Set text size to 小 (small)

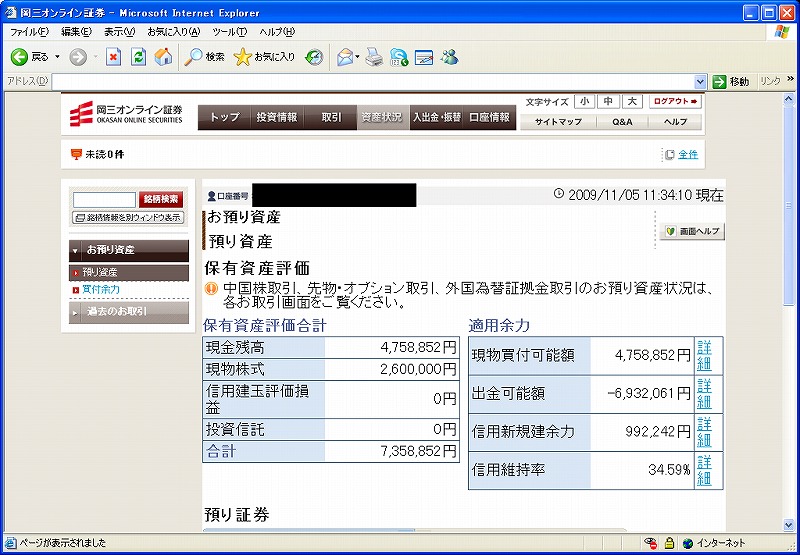(583, 102)
